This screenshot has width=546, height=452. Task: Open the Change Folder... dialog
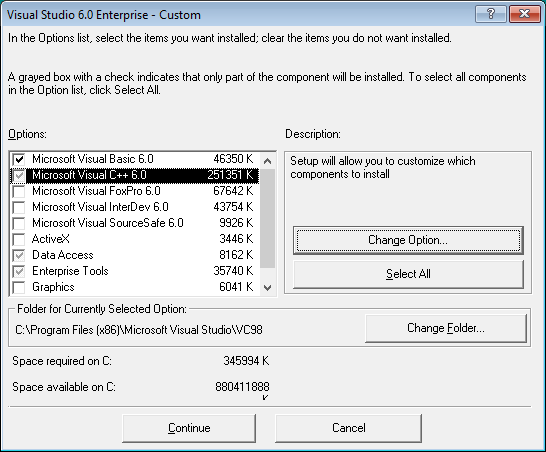point(446,328)
